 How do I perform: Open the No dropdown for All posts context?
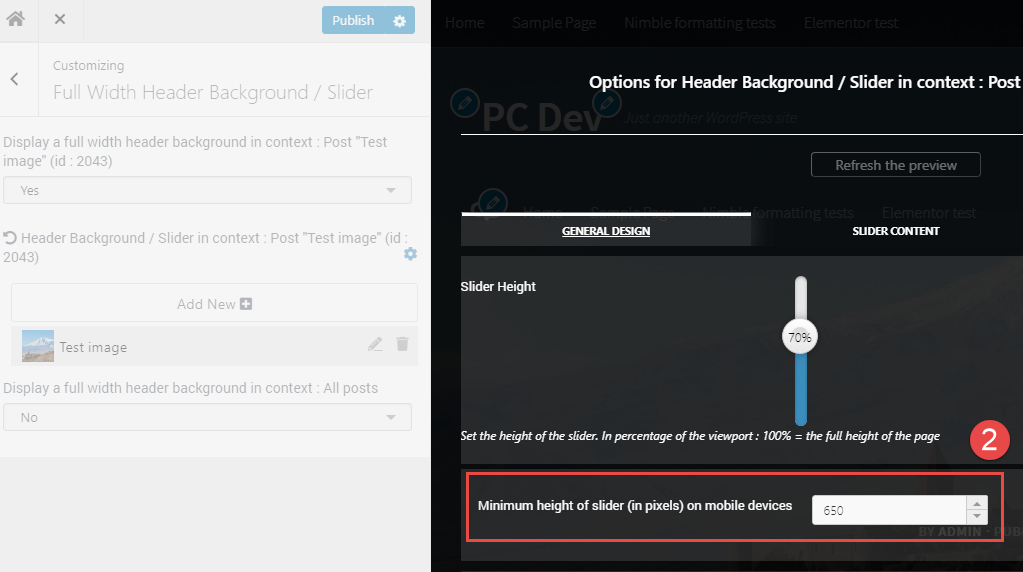(x=207, y=417)
